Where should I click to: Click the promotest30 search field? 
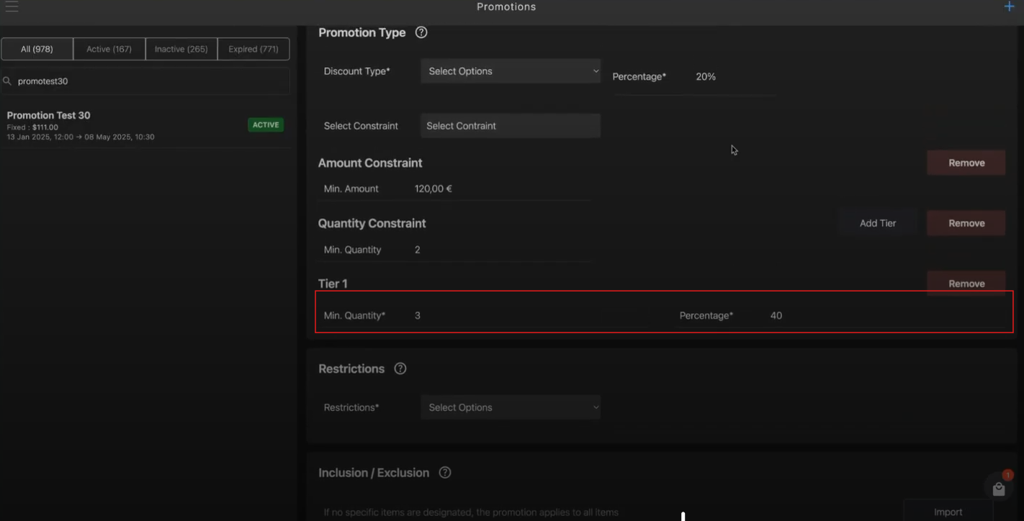tap(146, 81)
